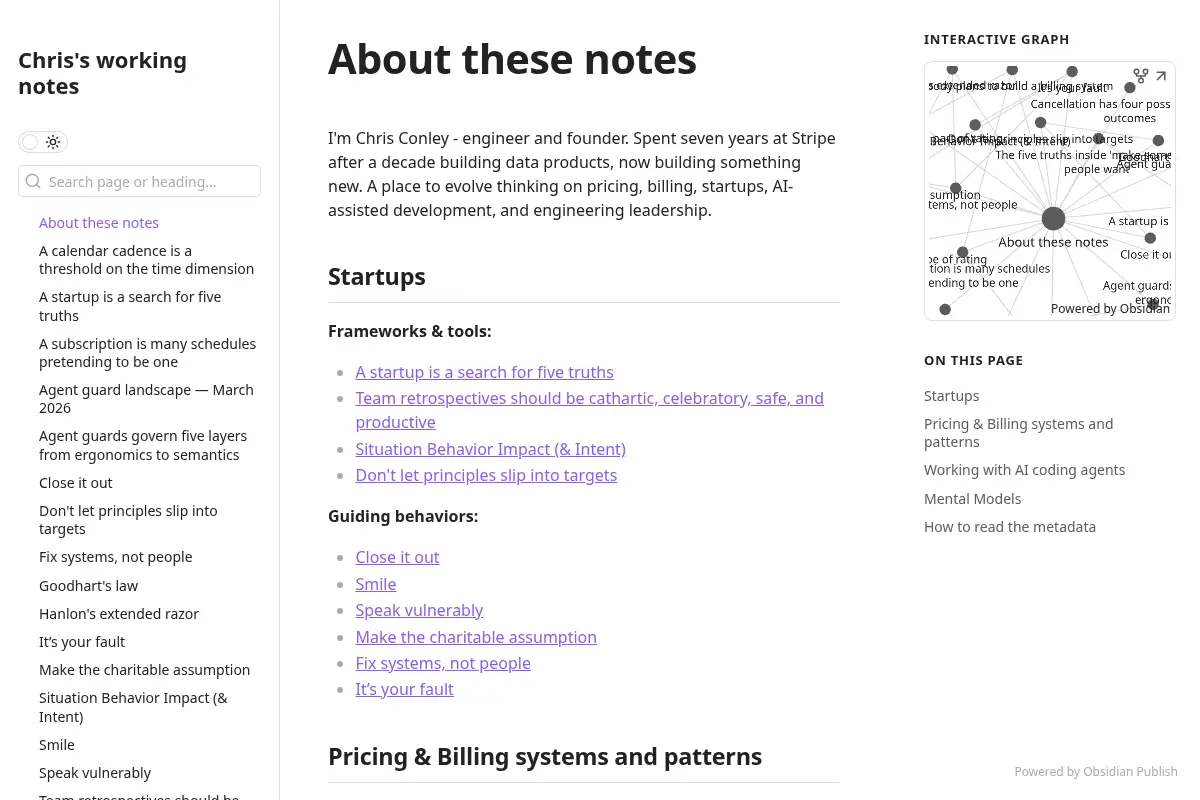Image resolution: width=1200 pixels, height=800 pixels.
Task: Open sidebar note A startup is a search
Action: pyautogui.click(x=130, y=306)
